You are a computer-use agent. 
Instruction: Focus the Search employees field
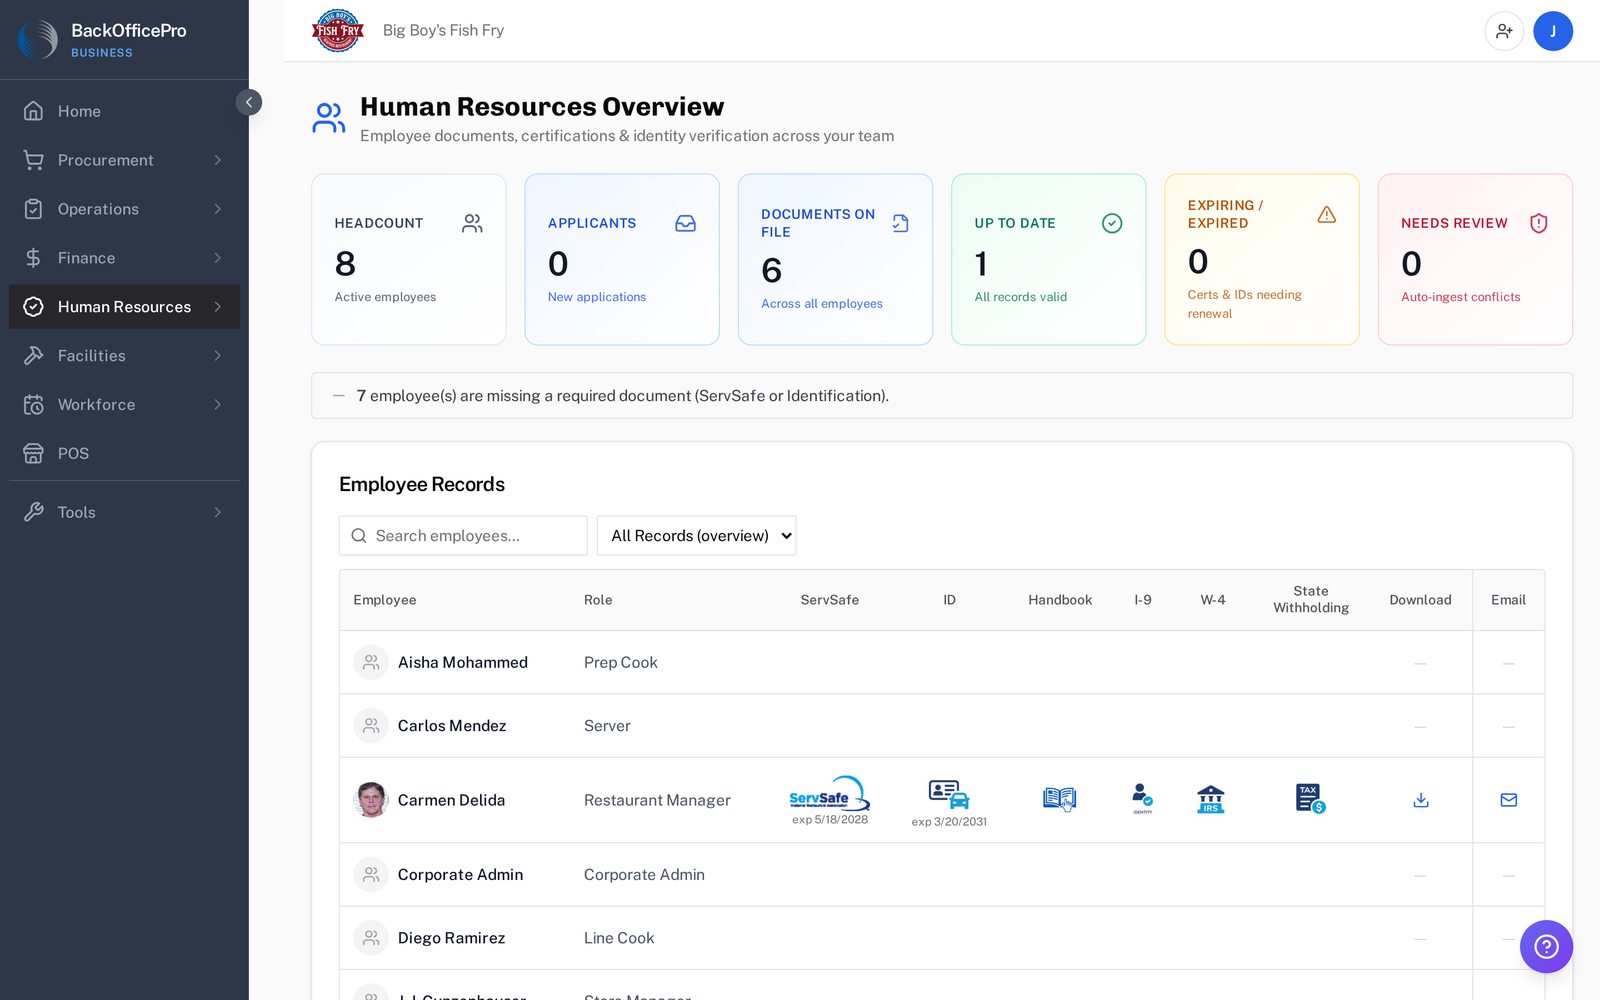point(463,536)
